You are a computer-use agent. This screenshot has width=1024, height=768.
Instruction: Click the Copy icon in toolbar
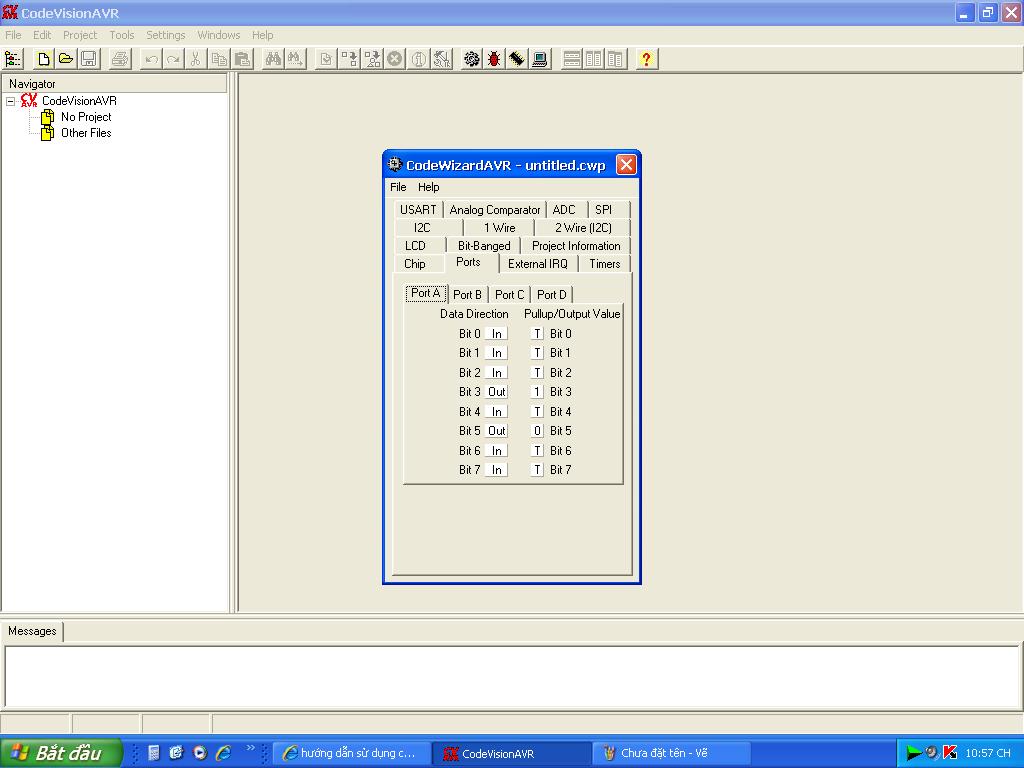click(219, 59)
